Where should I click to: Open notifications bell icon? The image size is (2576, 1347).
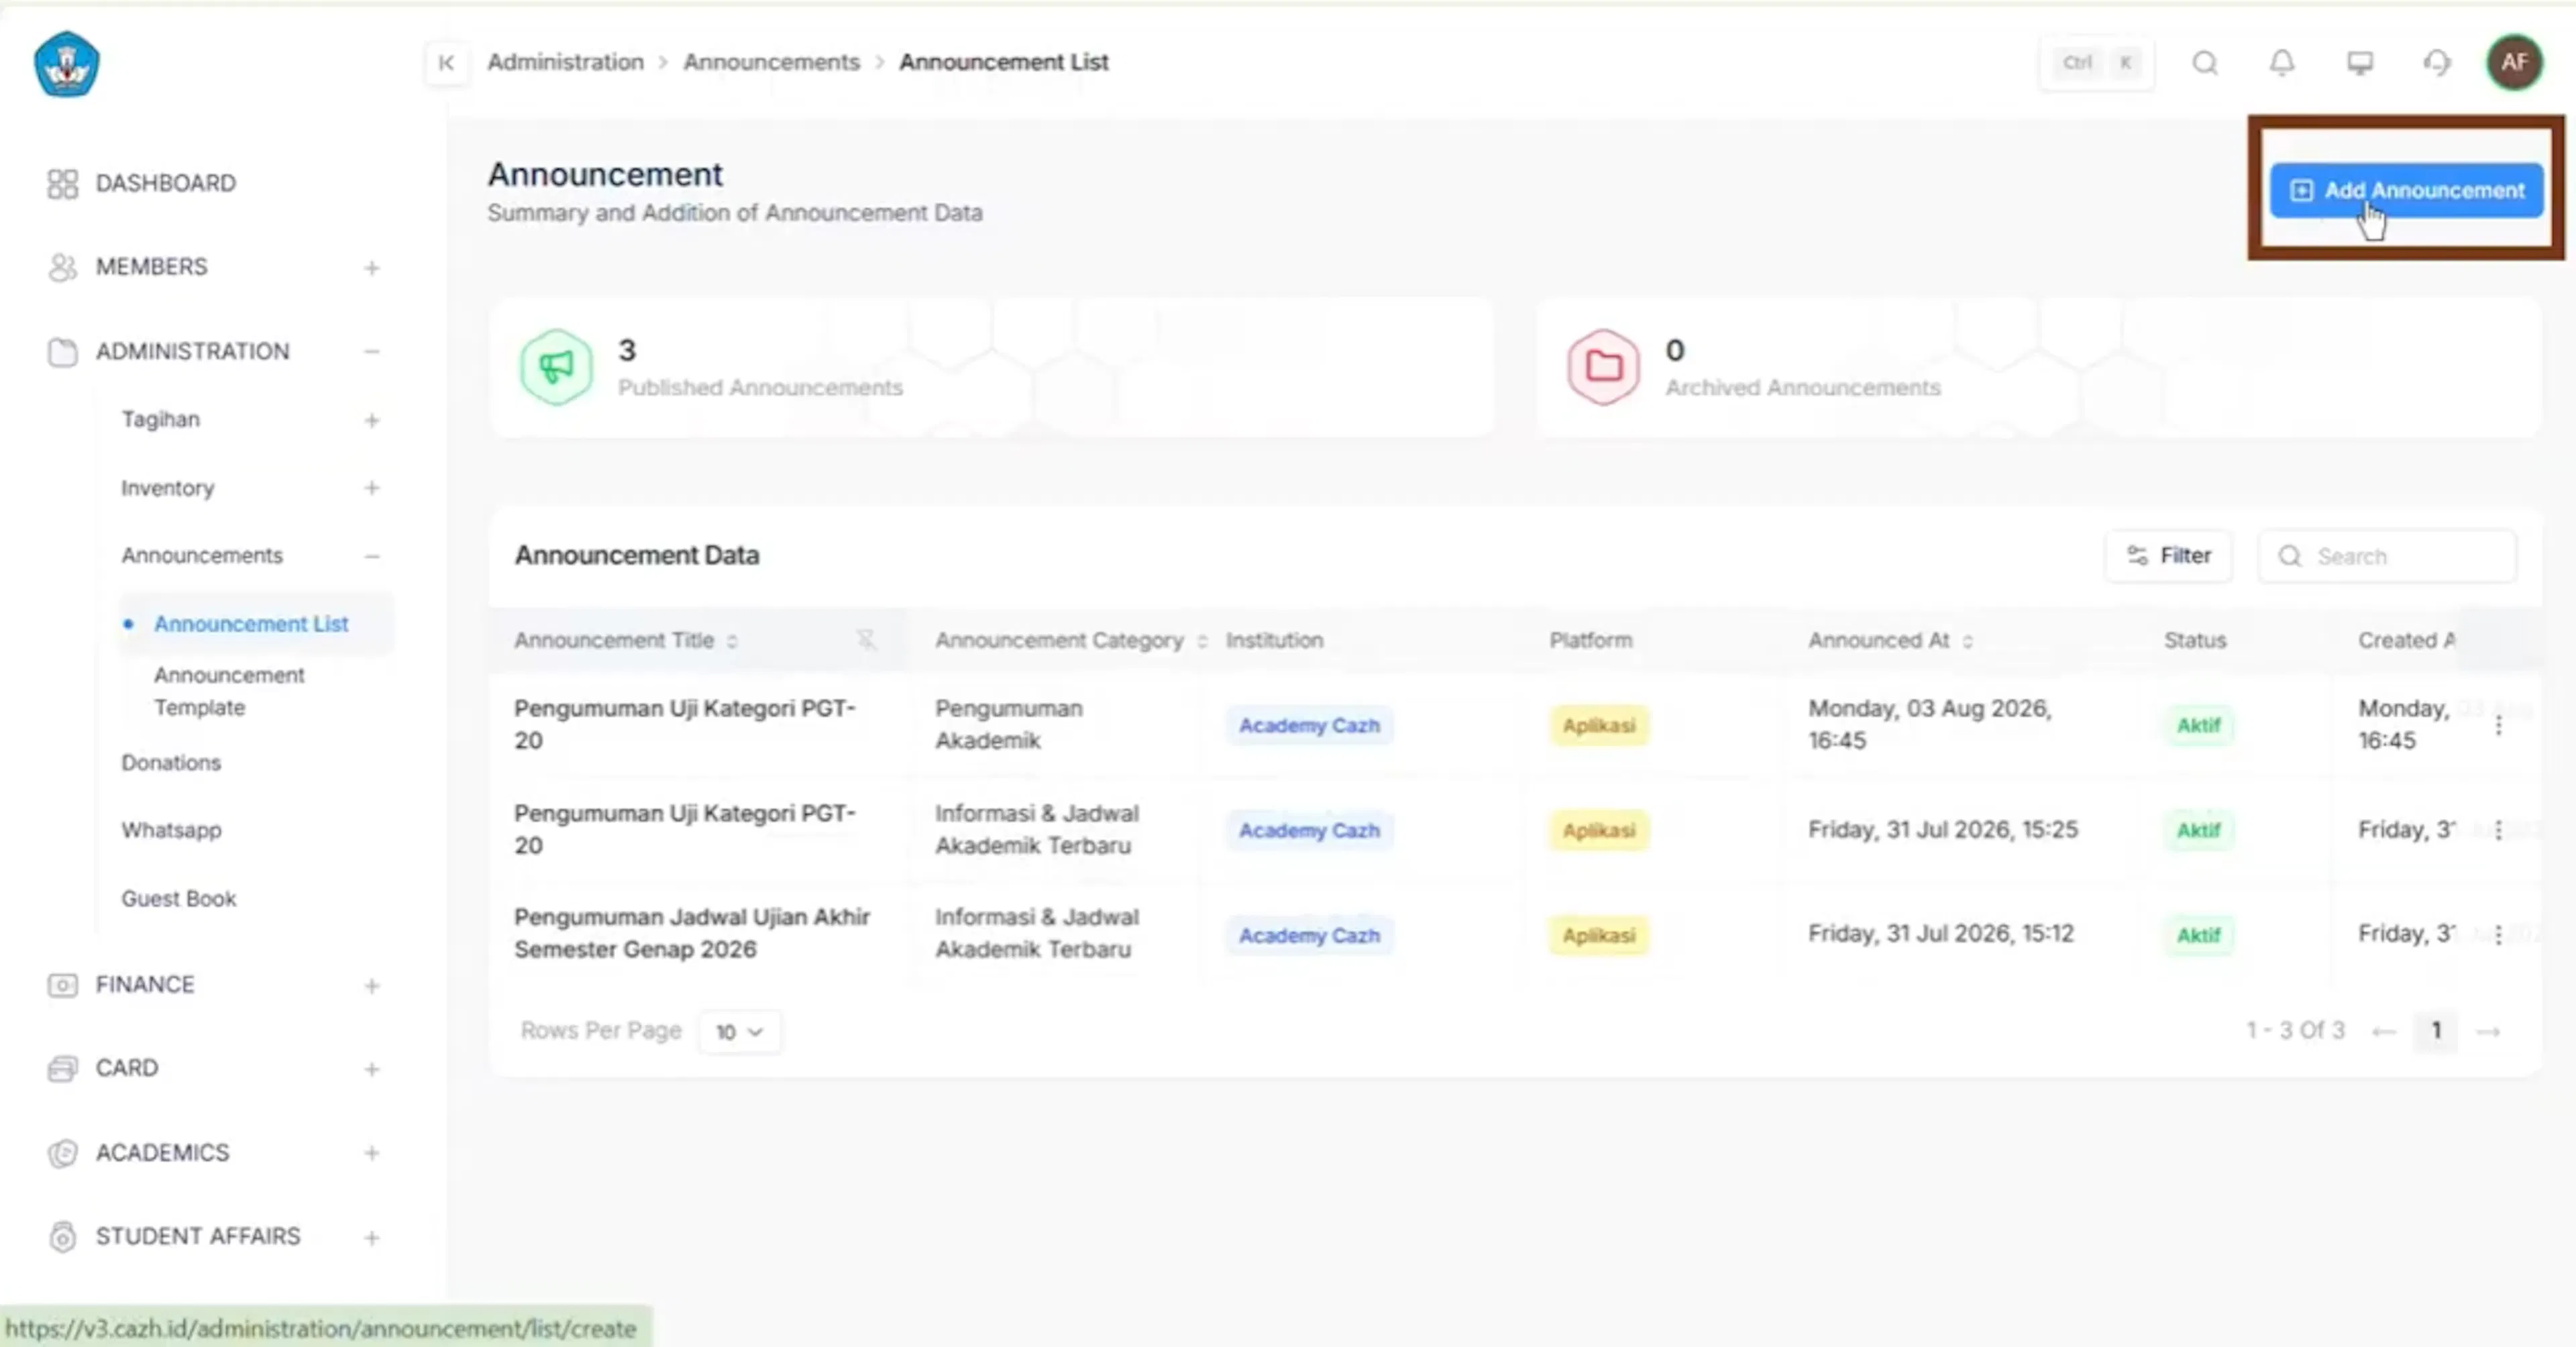(x=2282, y=63)
